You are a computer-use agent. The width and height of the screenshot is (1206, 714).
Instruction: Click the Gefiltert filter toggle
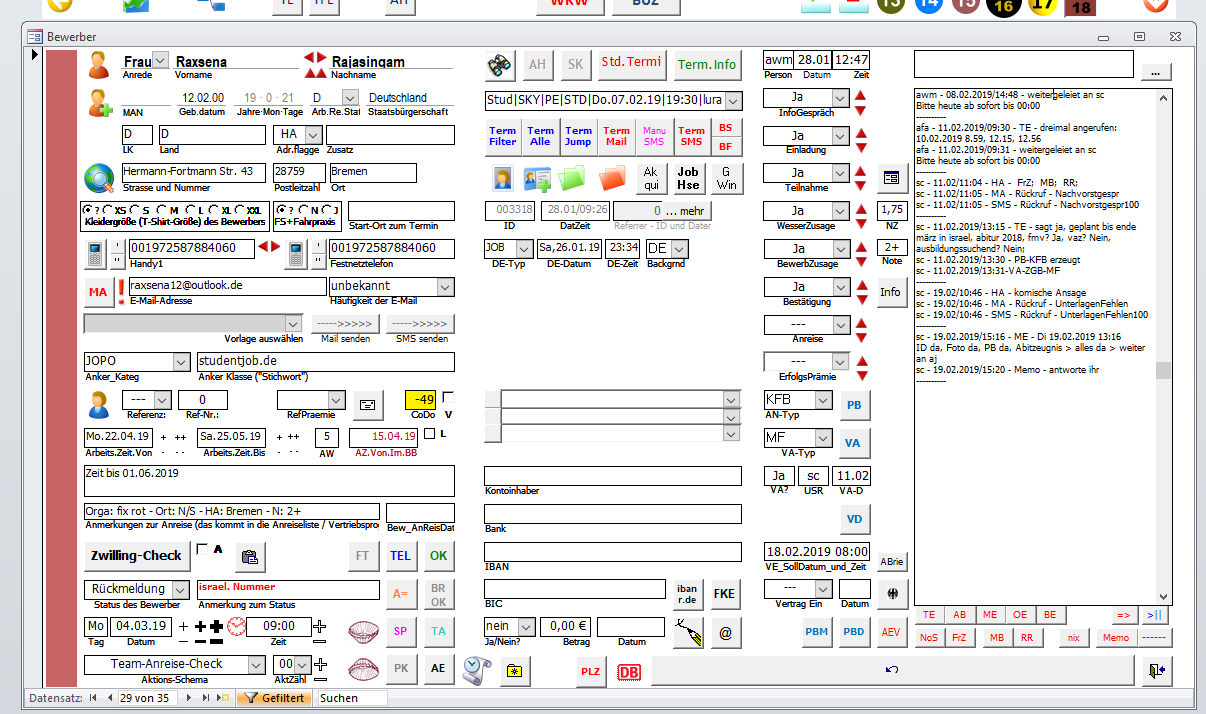coord(274,698)
